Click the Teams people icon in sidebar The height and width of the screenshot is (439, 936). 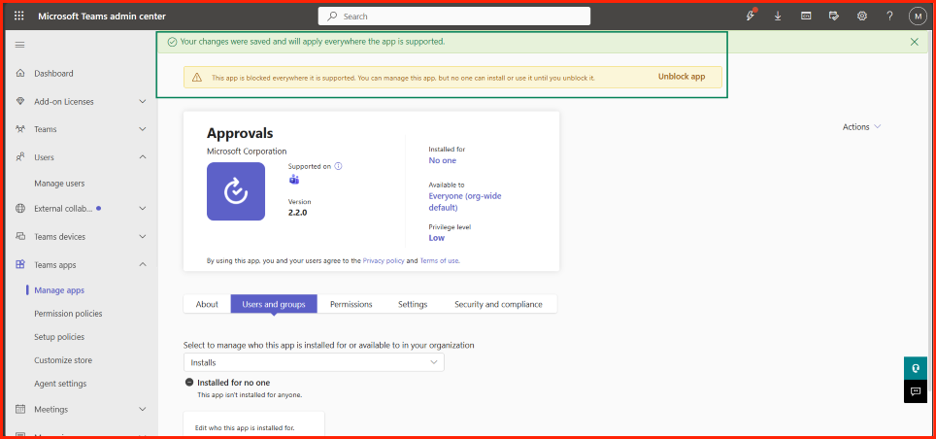(x=20, y=129)
